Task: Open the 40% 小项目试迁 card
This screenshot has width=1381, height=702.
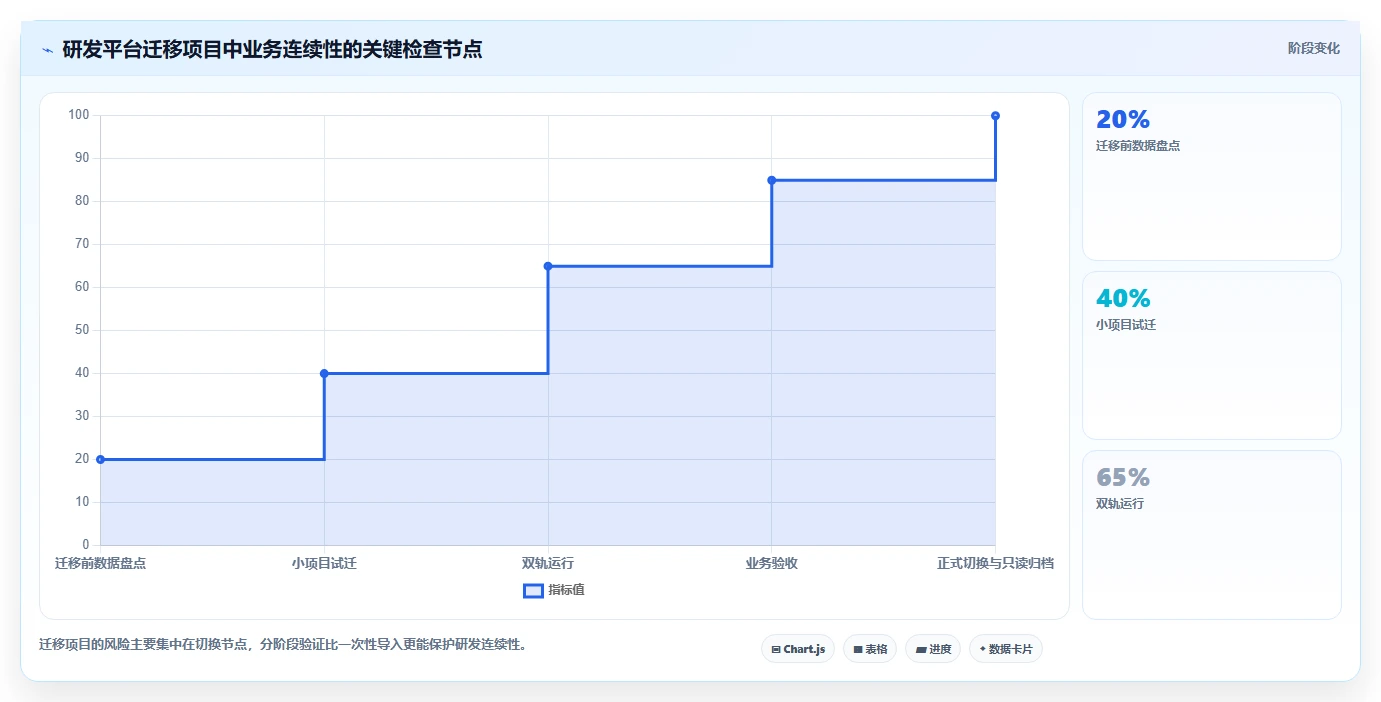Action: pos(1211,355)
